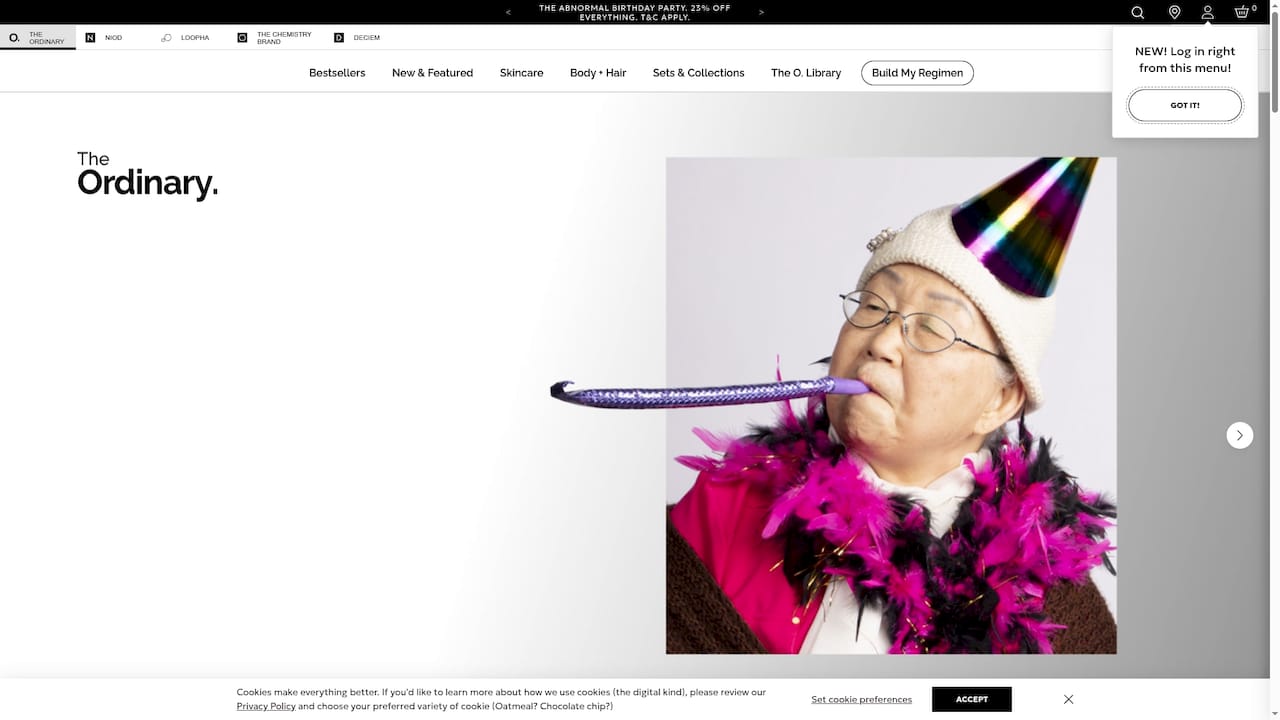Viewport: 1280px width, 720px height.
Task: Show next slide with carousel arrow
Action: click(x=1239, y=435)
